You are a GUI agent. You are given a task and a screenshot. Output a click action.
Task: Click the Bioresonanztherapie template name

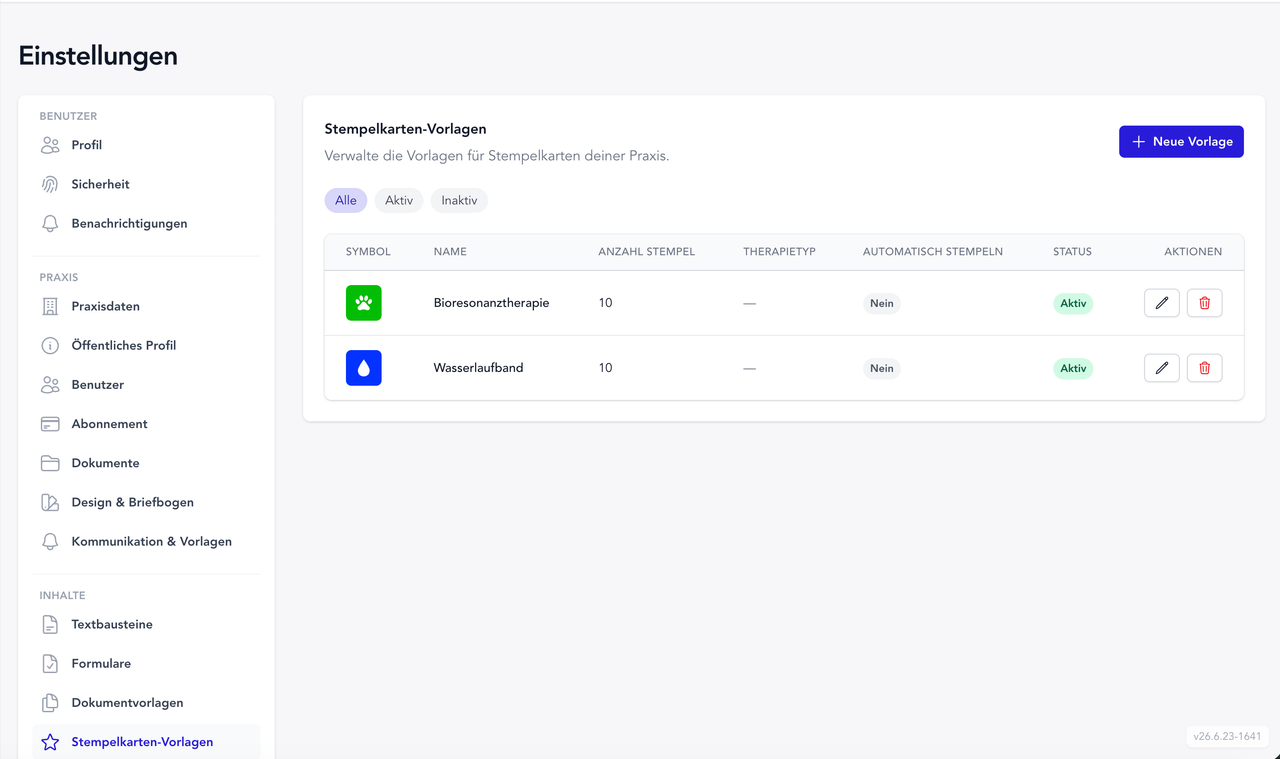click(491, 303)
